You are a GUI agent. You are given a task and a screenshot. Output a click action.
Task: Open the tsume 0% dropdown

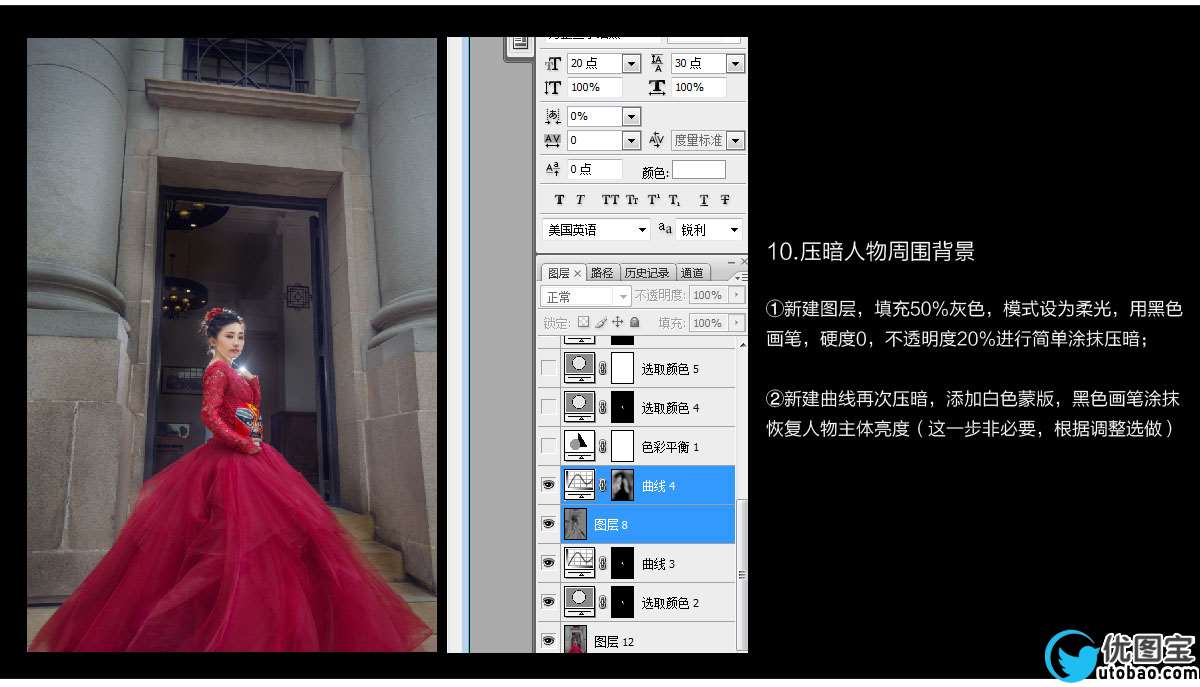click(631, 116)
